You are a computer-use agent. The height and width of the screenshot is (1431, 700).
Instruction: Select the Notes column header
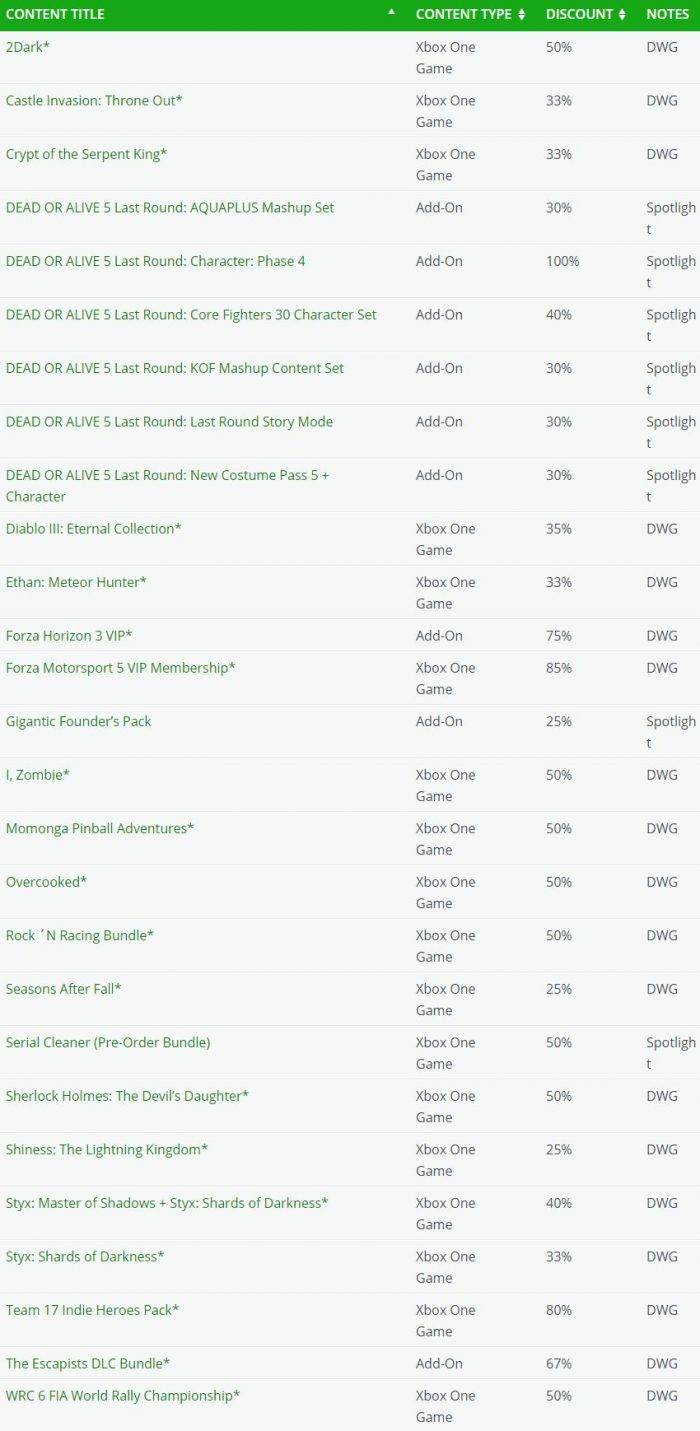pyautogui.click(x=668, y=15)
